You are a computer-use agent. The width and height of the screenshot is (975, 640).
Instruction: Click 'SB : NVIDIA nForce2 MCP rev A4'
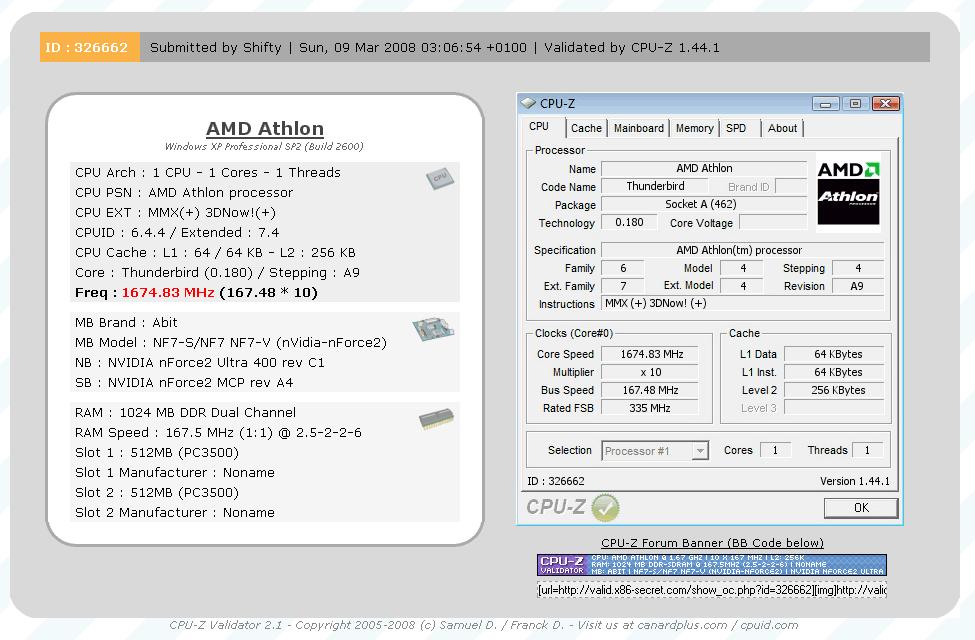[184, 383]
